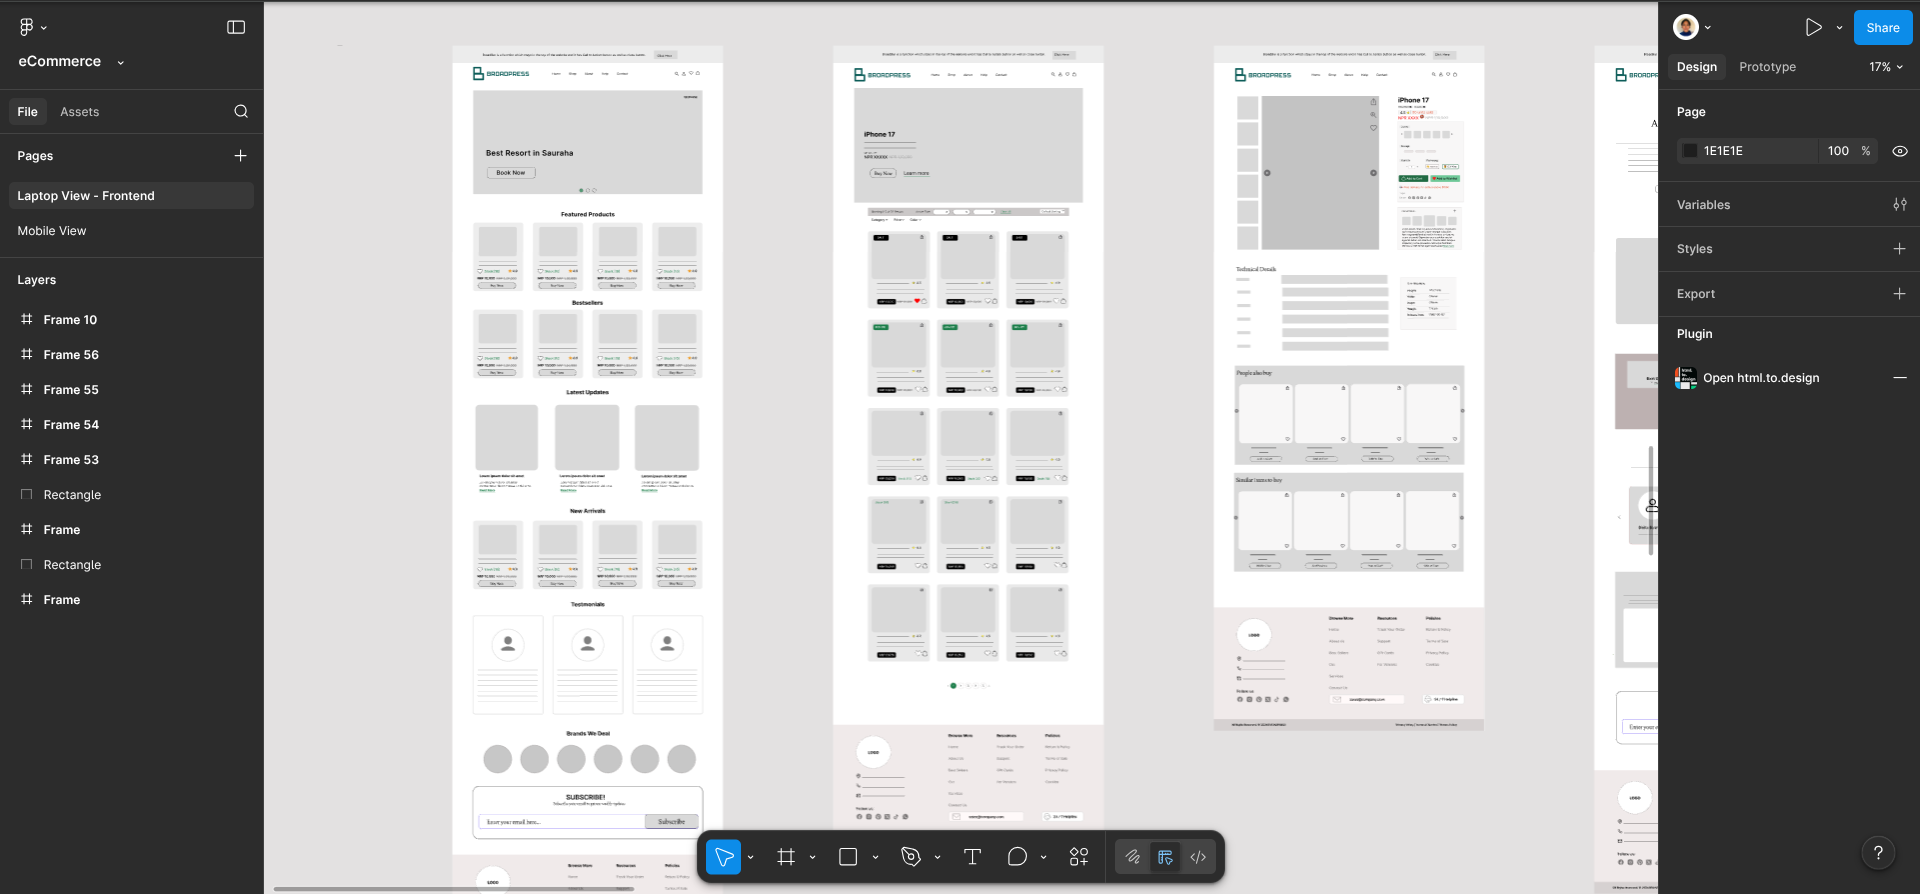
Task: Select the Comment tool
Action: (1017, 857)
